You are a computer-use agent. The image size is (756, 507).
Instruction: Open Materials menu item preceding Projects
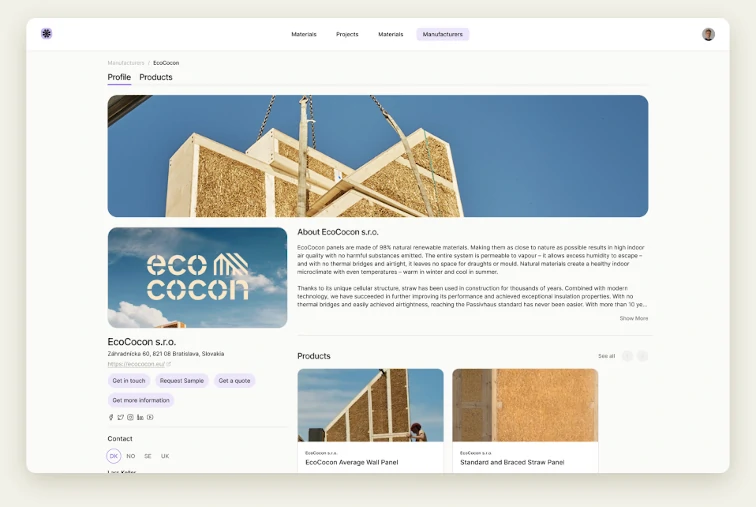[x=304, y=34]
